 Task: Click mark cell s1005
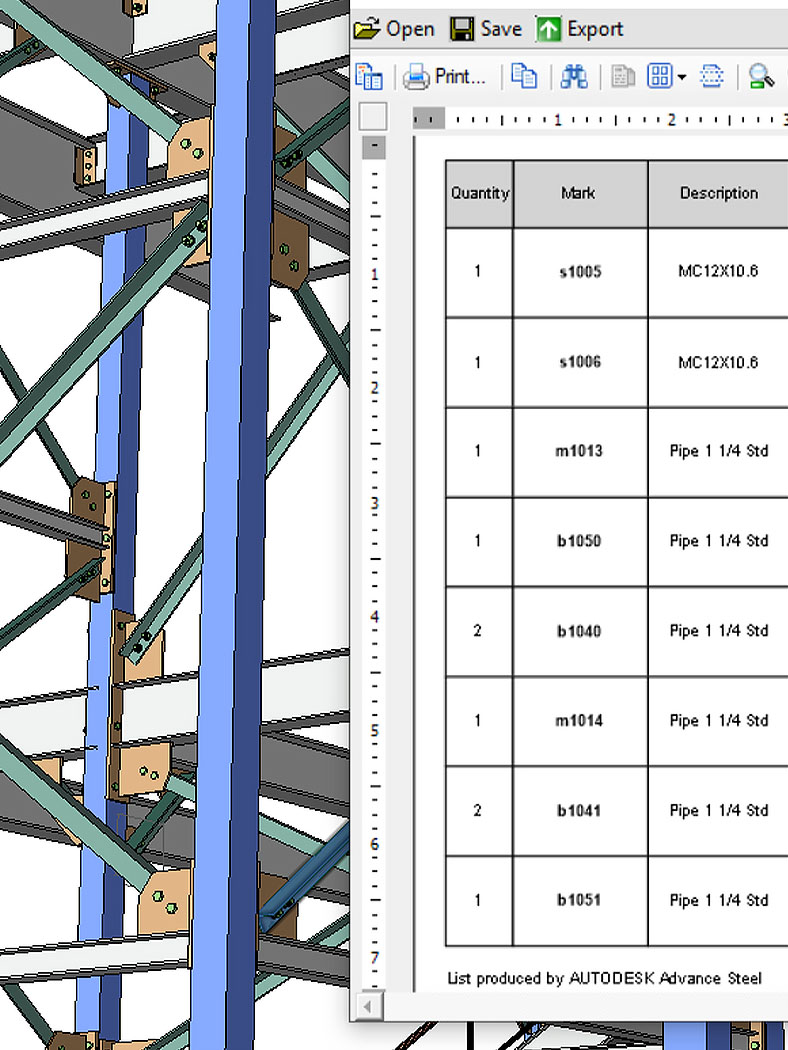[x=580, y=272]
